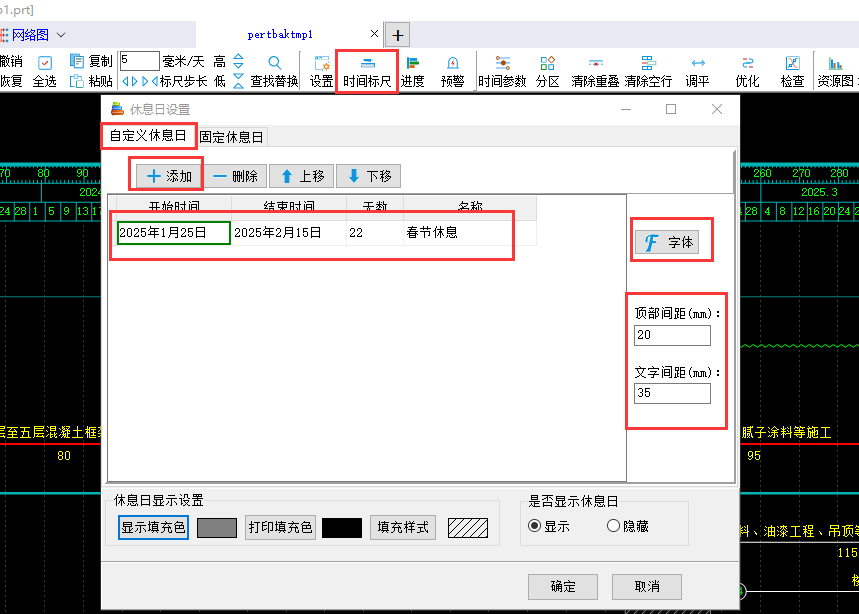Expand the 网络图 dropdown
This screenshot has height=614, width=859.
[x=61, y=35]
